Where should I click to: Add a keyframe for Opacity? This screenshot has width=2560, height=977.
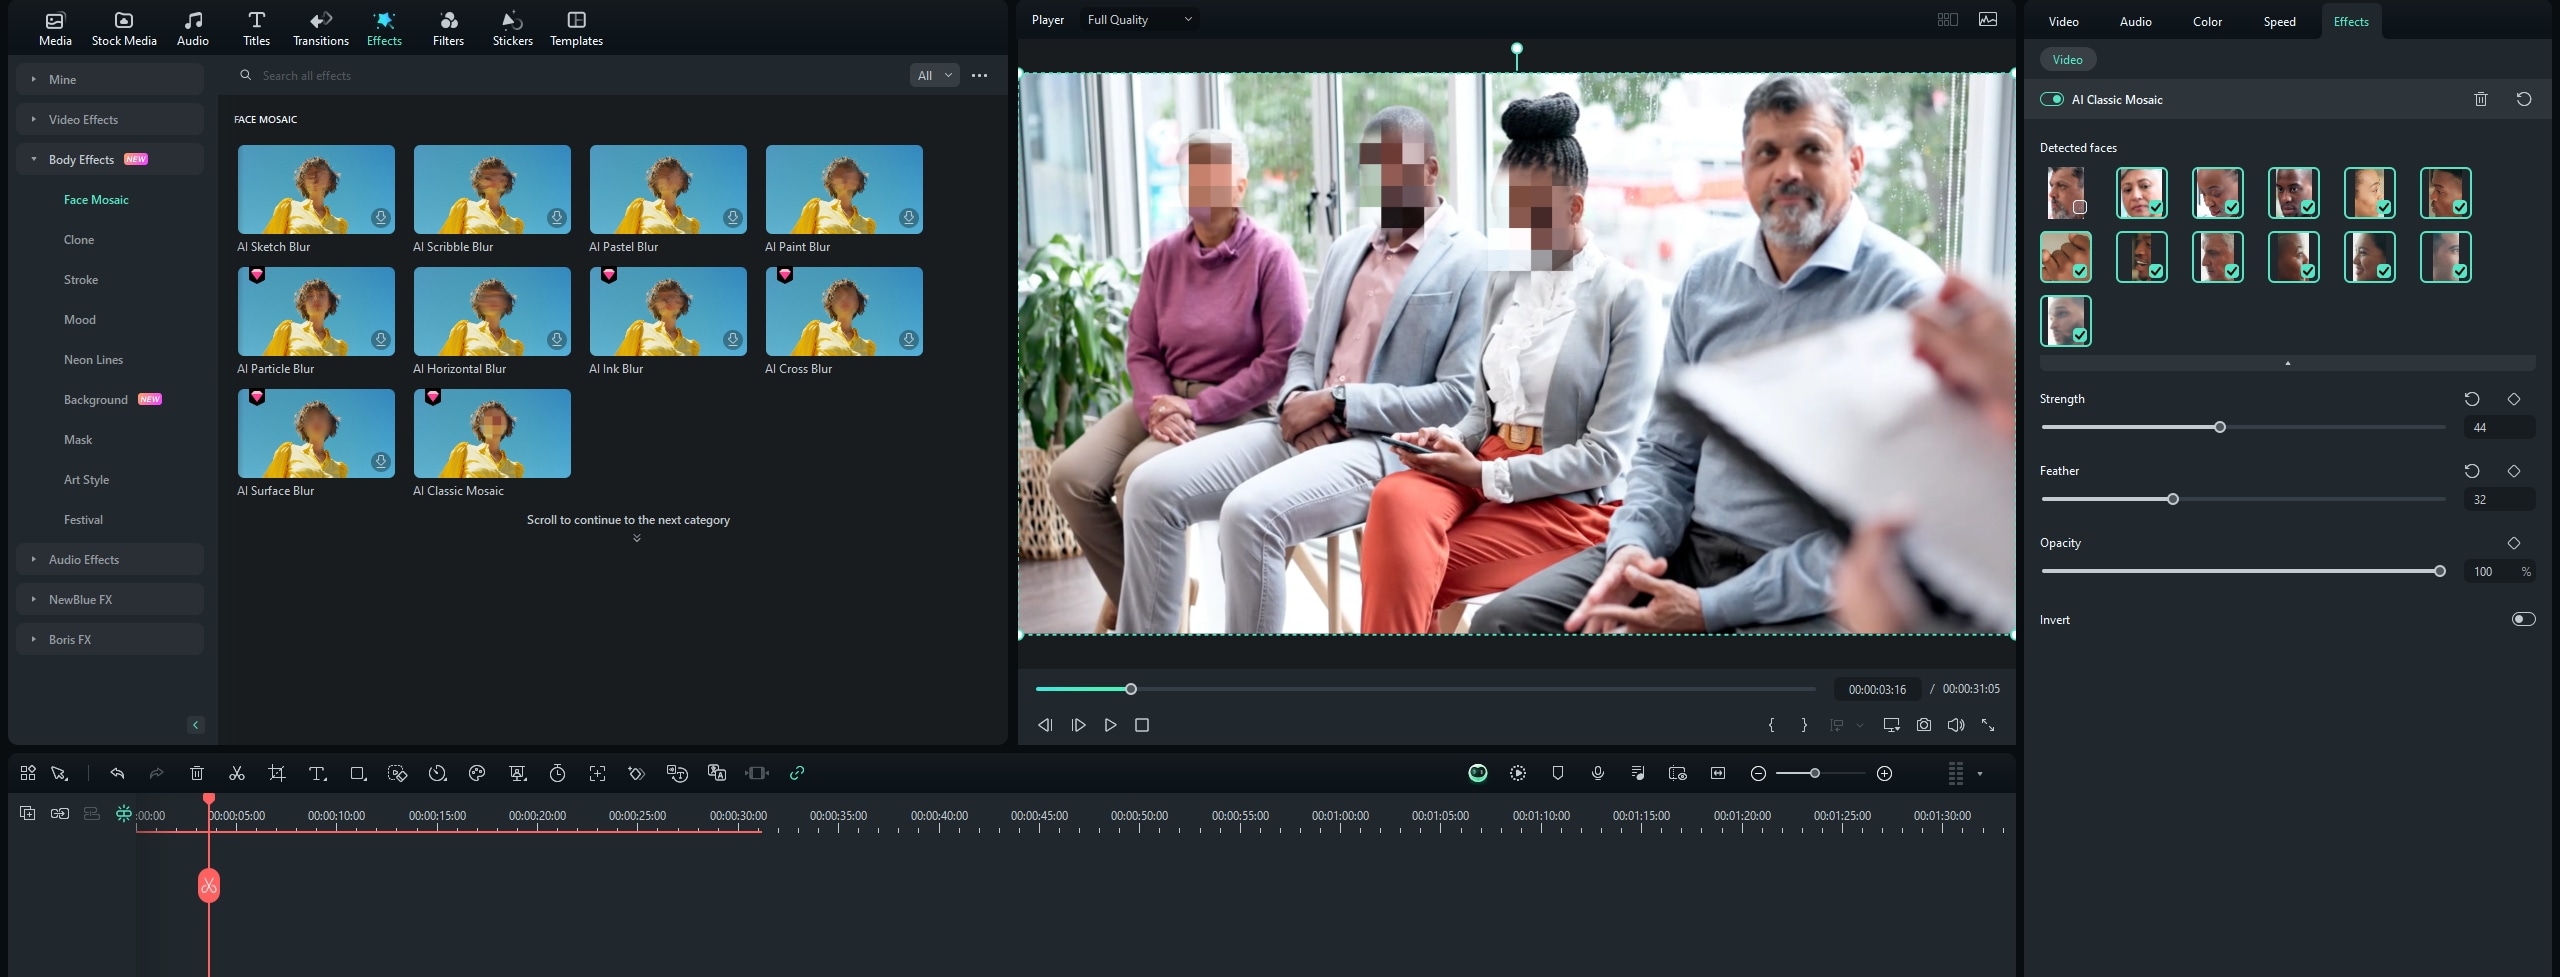point(2513,543)
